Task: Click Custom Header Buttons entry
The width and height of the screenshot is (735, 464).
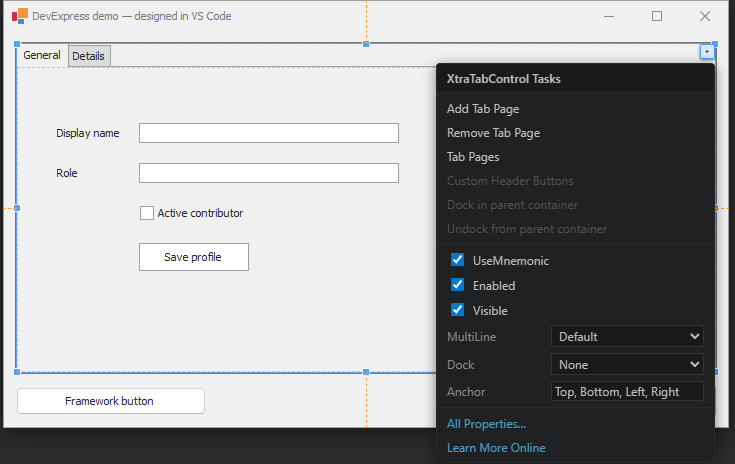Action: pos(510,181)
